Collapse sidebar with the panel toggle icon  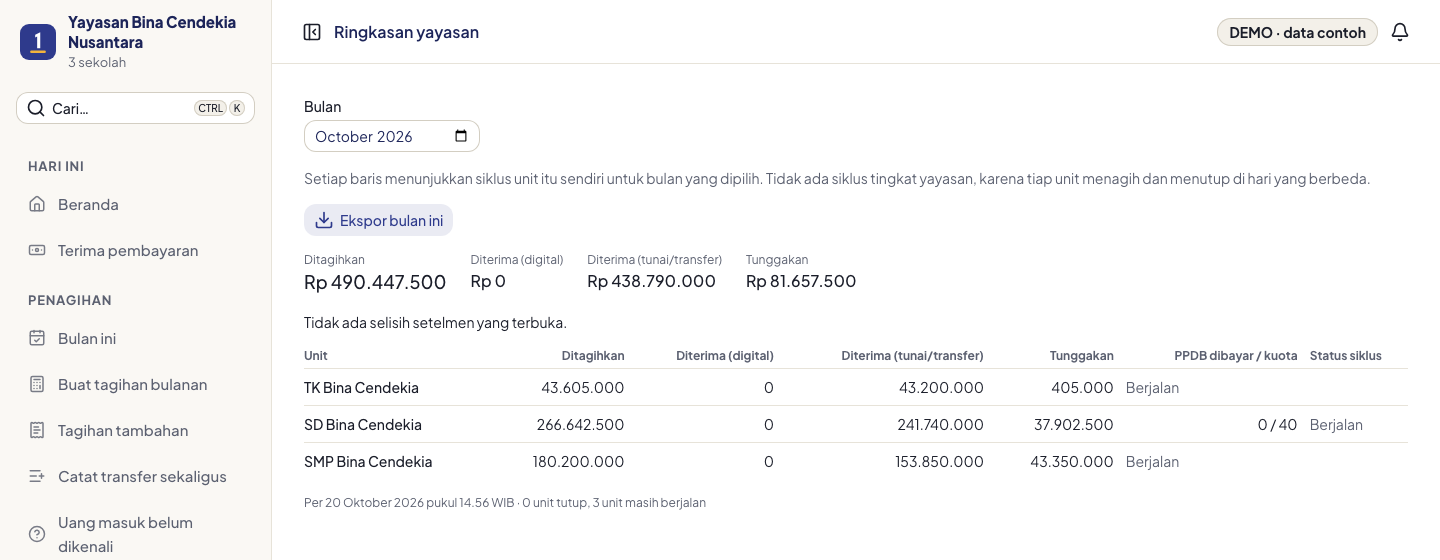pyautogui.click(x=312, y=32)
